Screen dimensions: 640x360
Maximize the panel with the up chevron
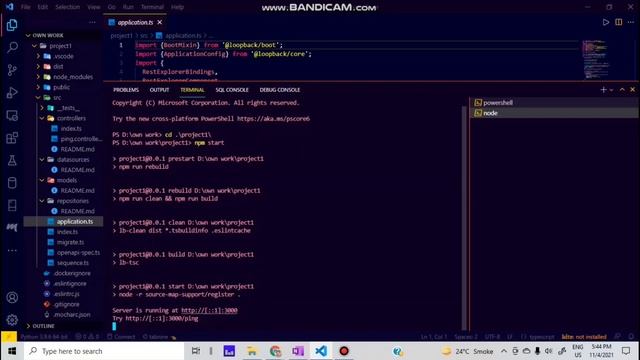pyautogui.click(x=622, y=90)
